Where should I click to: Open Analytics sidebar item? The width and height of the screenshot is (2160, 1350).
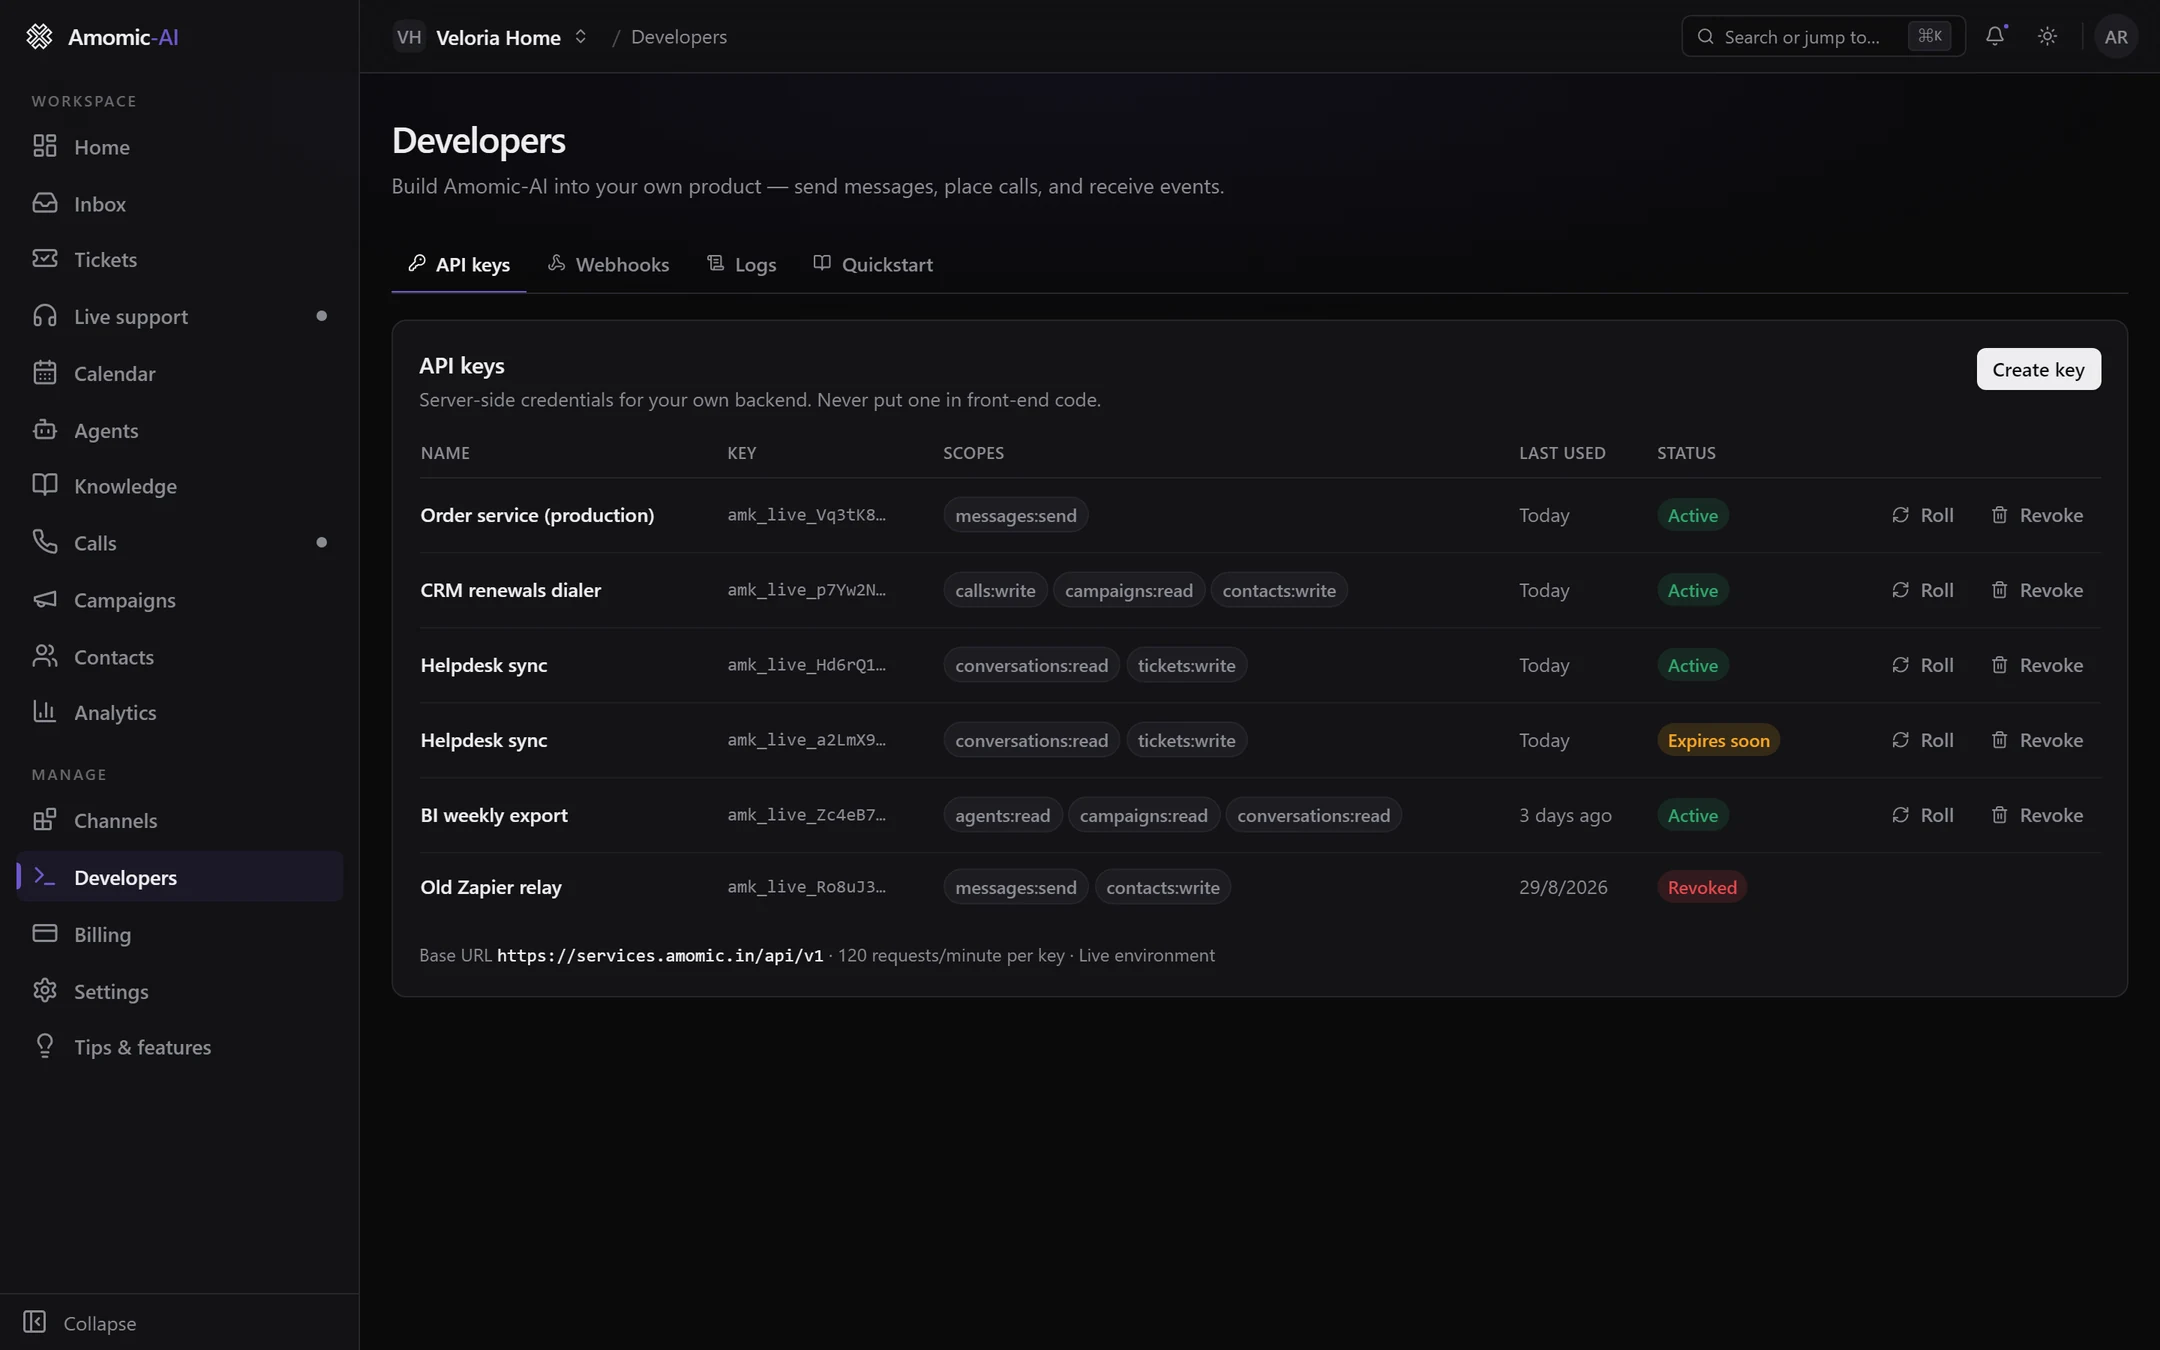(x=180, y=713)
